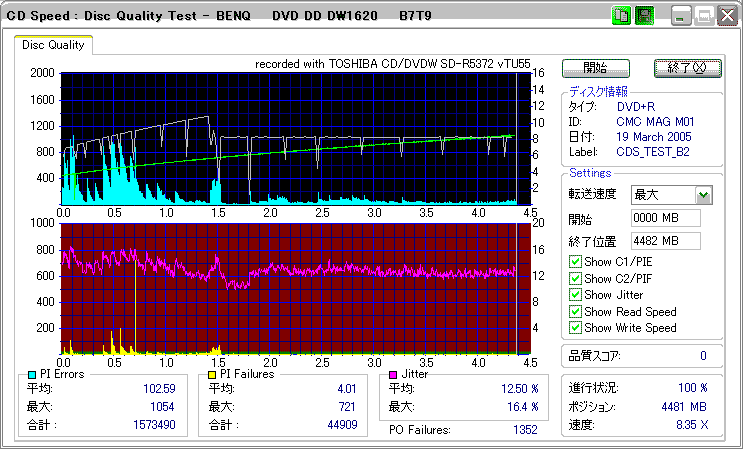Viewport: 743px width, 449px height.
Task: Click the disc ID CMC MAG M01
Action: 655,122
